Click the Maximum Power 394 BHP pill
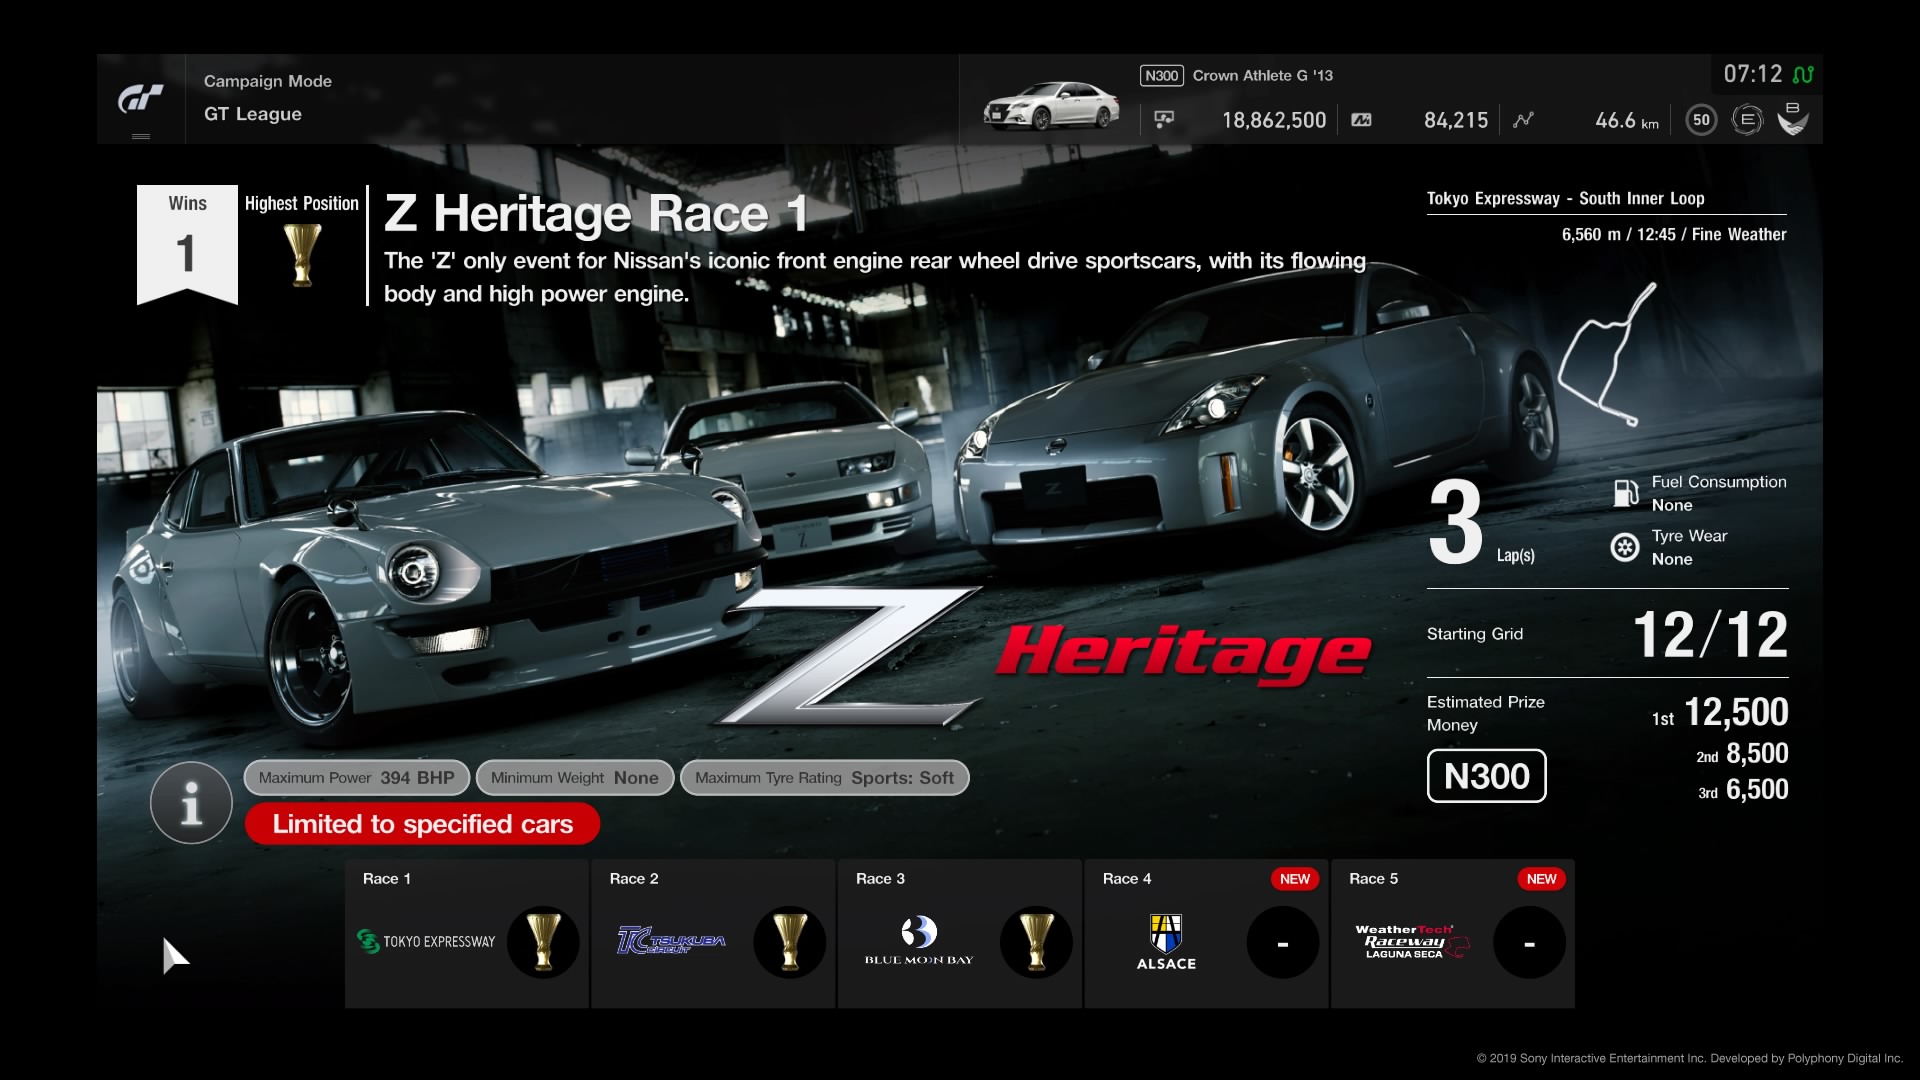Image resolution: width=1920 pixels, height=1080 pixels. coord(357,778)
